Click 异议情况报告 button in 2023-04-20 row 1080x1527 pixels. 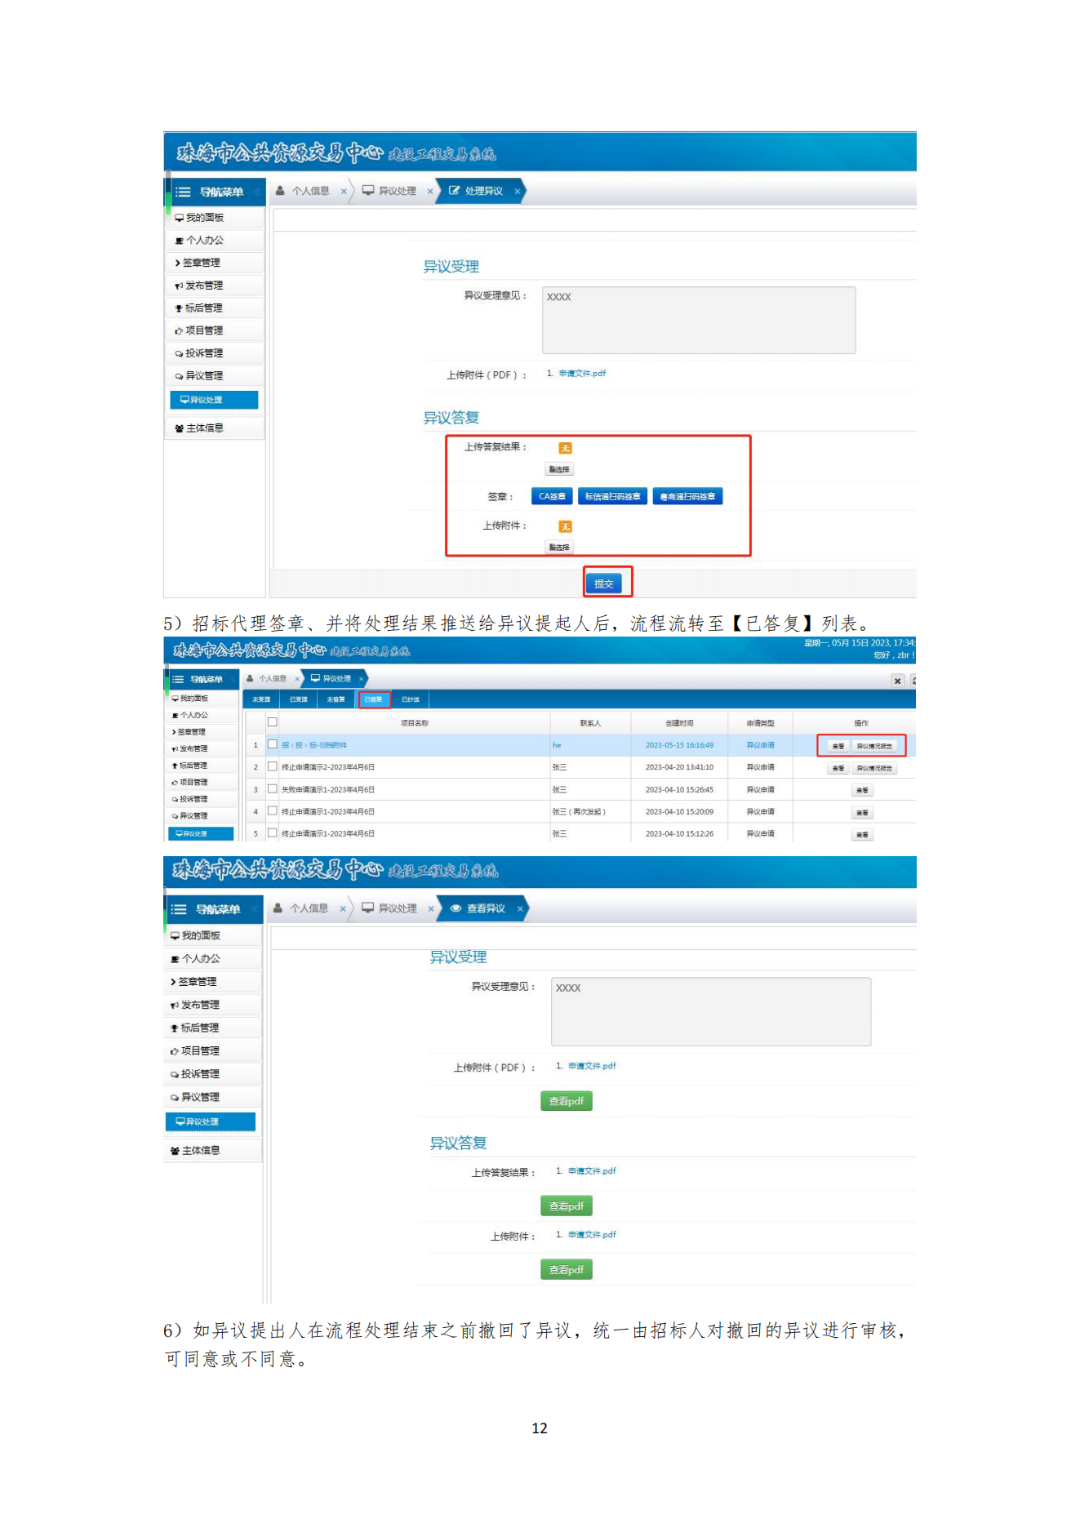pos(875,768)
